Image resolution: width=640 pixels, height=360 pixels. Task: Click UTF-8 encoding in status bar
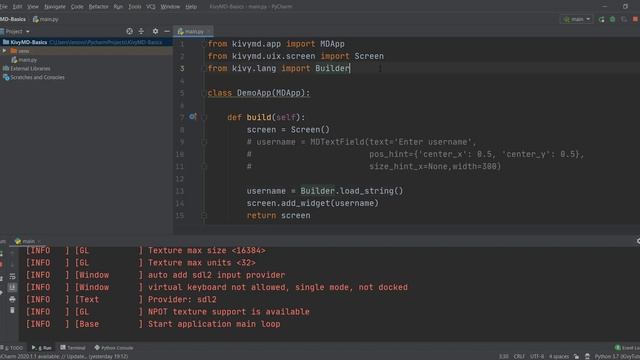(x=536, y=356)
